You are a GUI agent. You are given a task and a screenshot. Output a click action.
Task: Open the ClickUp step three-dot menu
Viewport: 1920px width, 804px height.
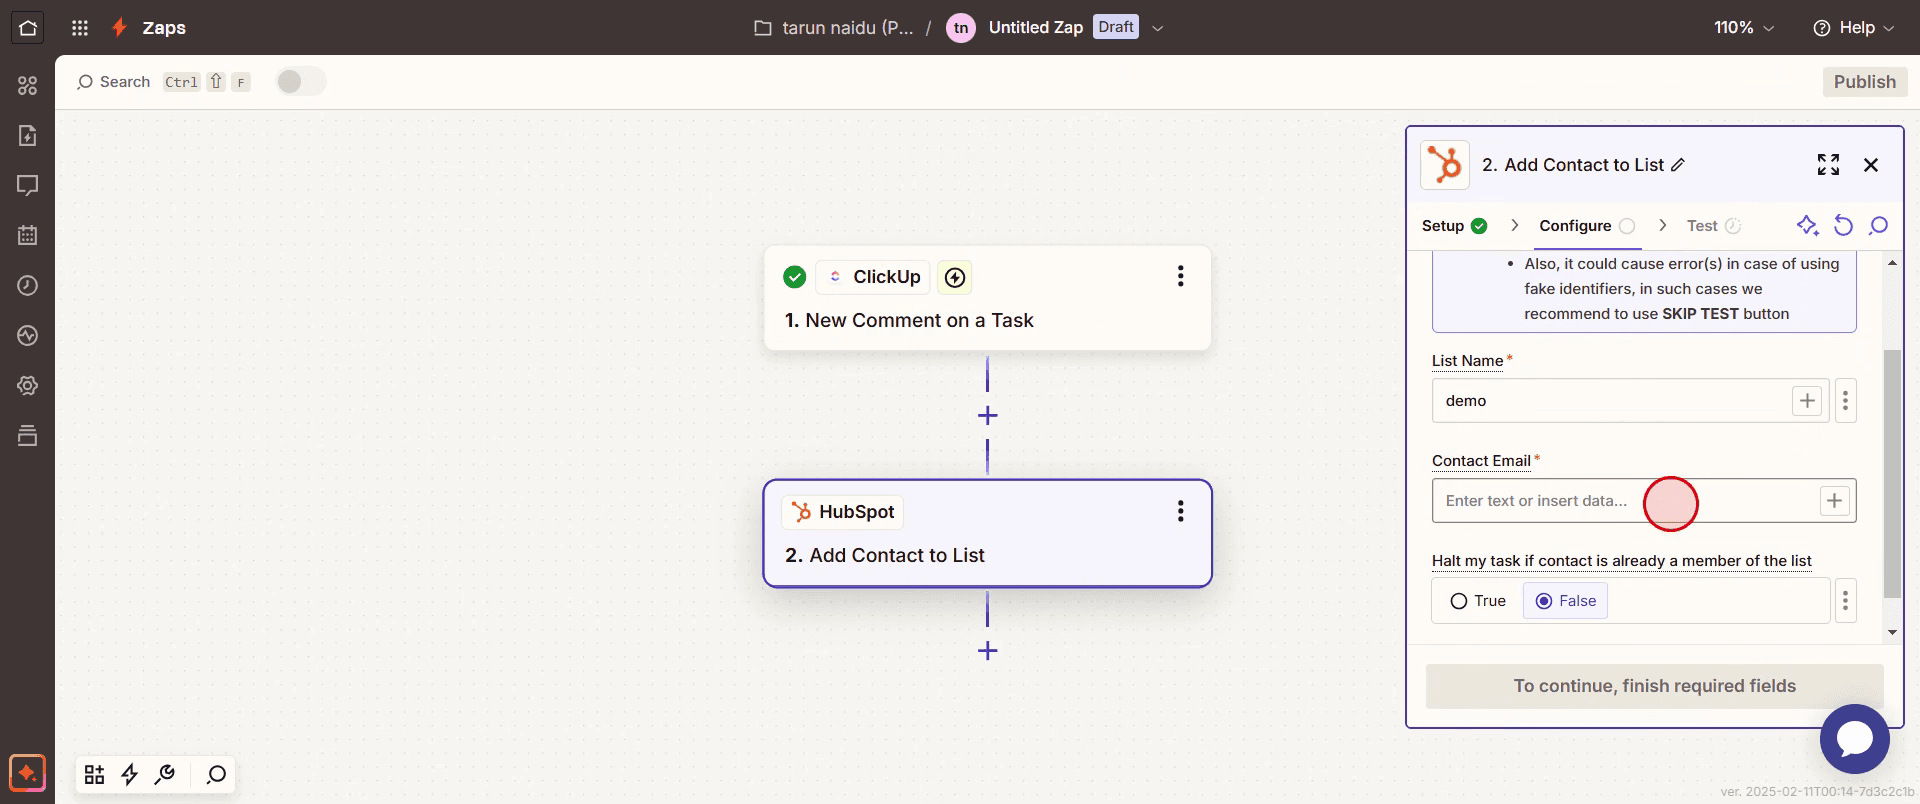(1181, 276)
